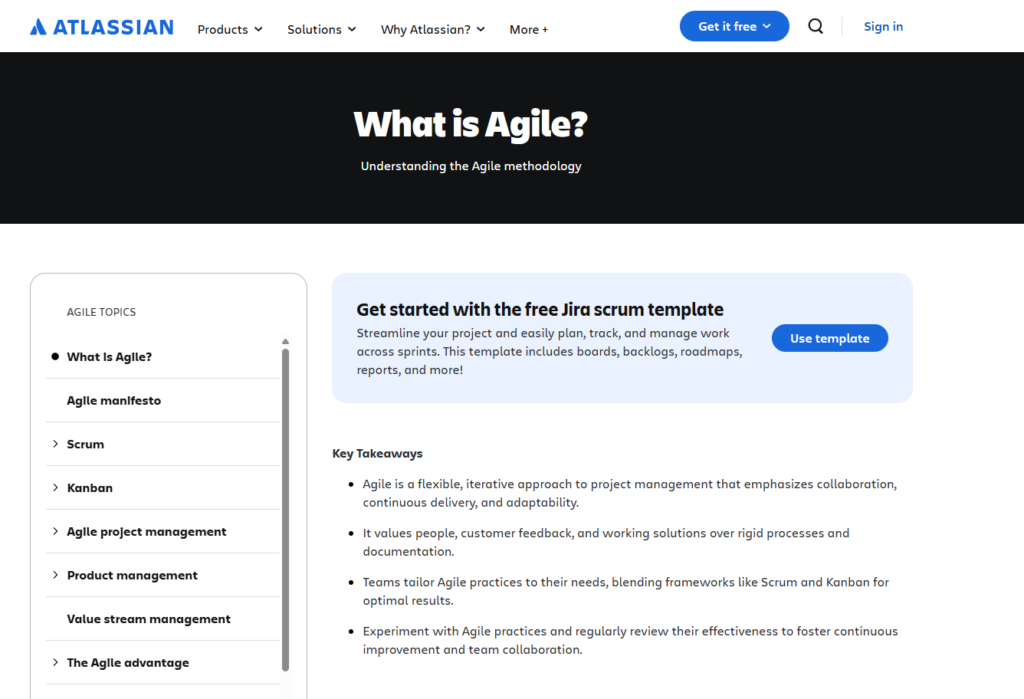Click the Use template button
Screen dimensions: 1024x699
point(829,338)
